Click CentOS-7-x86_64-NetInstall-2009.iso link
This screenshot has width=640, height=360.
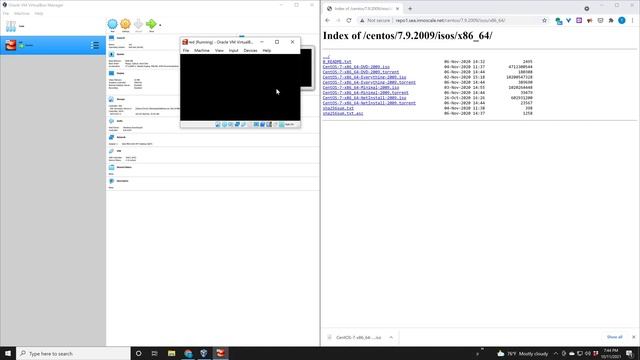point(364,98)
